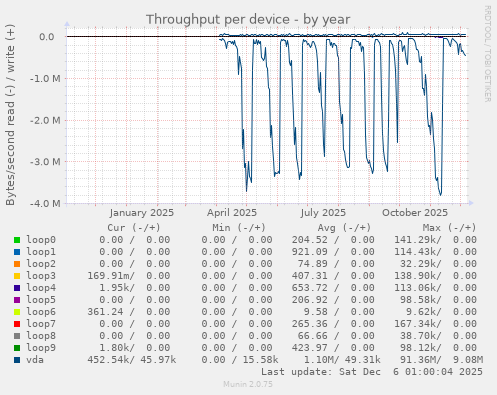This screenshot has width=497, height=395.
Task: Click the loop6 current value '361.24'
Action: pos(105,312)
